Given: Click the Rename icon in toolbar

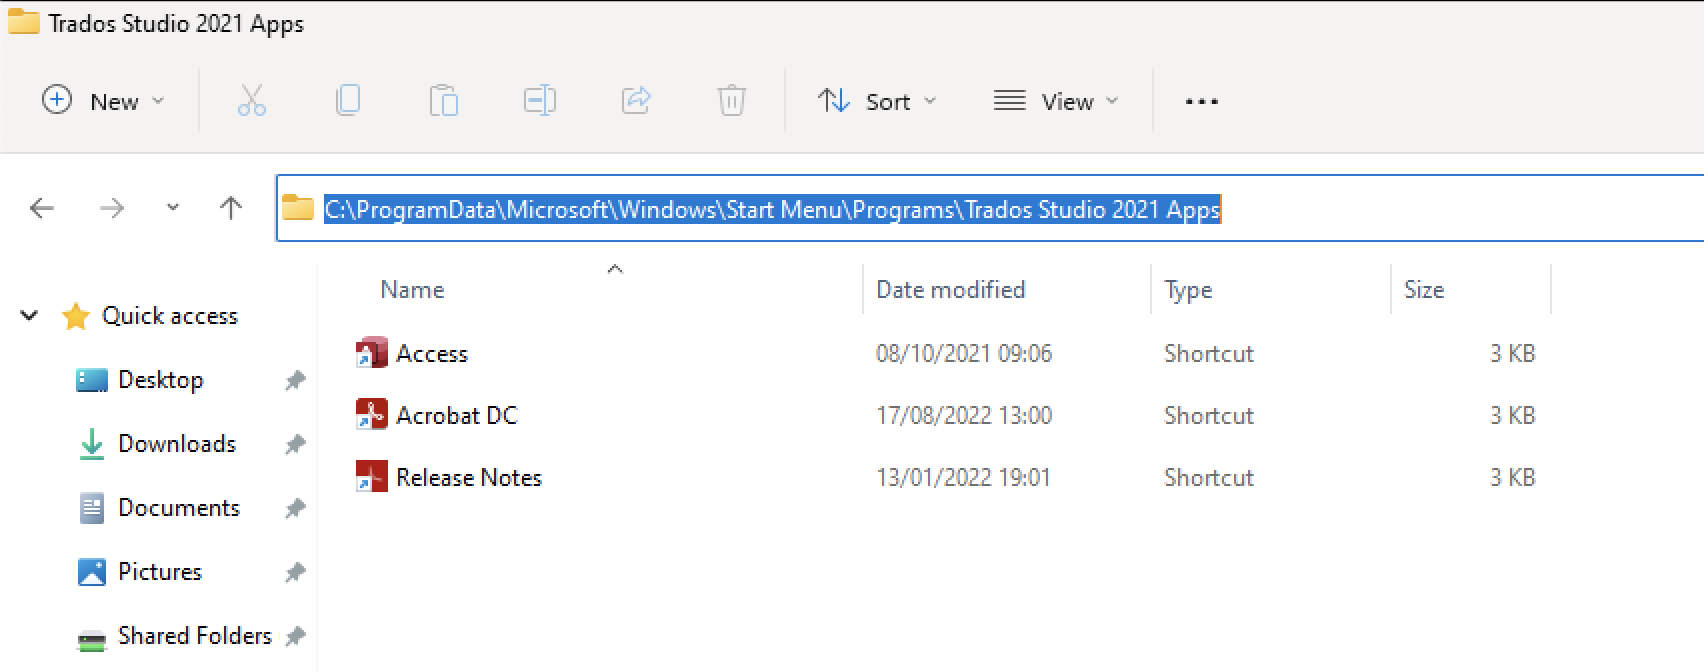Looking at the screenshot, I should (x=539, y=101).
